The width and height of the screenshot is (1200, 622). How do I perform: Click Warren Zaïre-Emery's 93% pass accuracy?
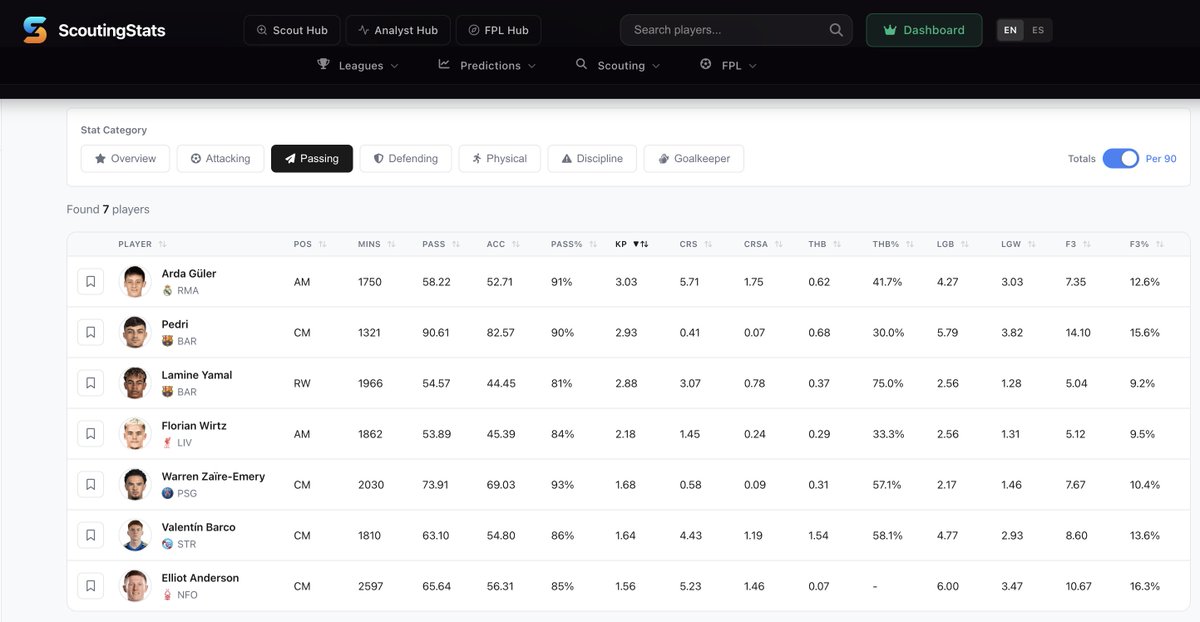(562, 485)
